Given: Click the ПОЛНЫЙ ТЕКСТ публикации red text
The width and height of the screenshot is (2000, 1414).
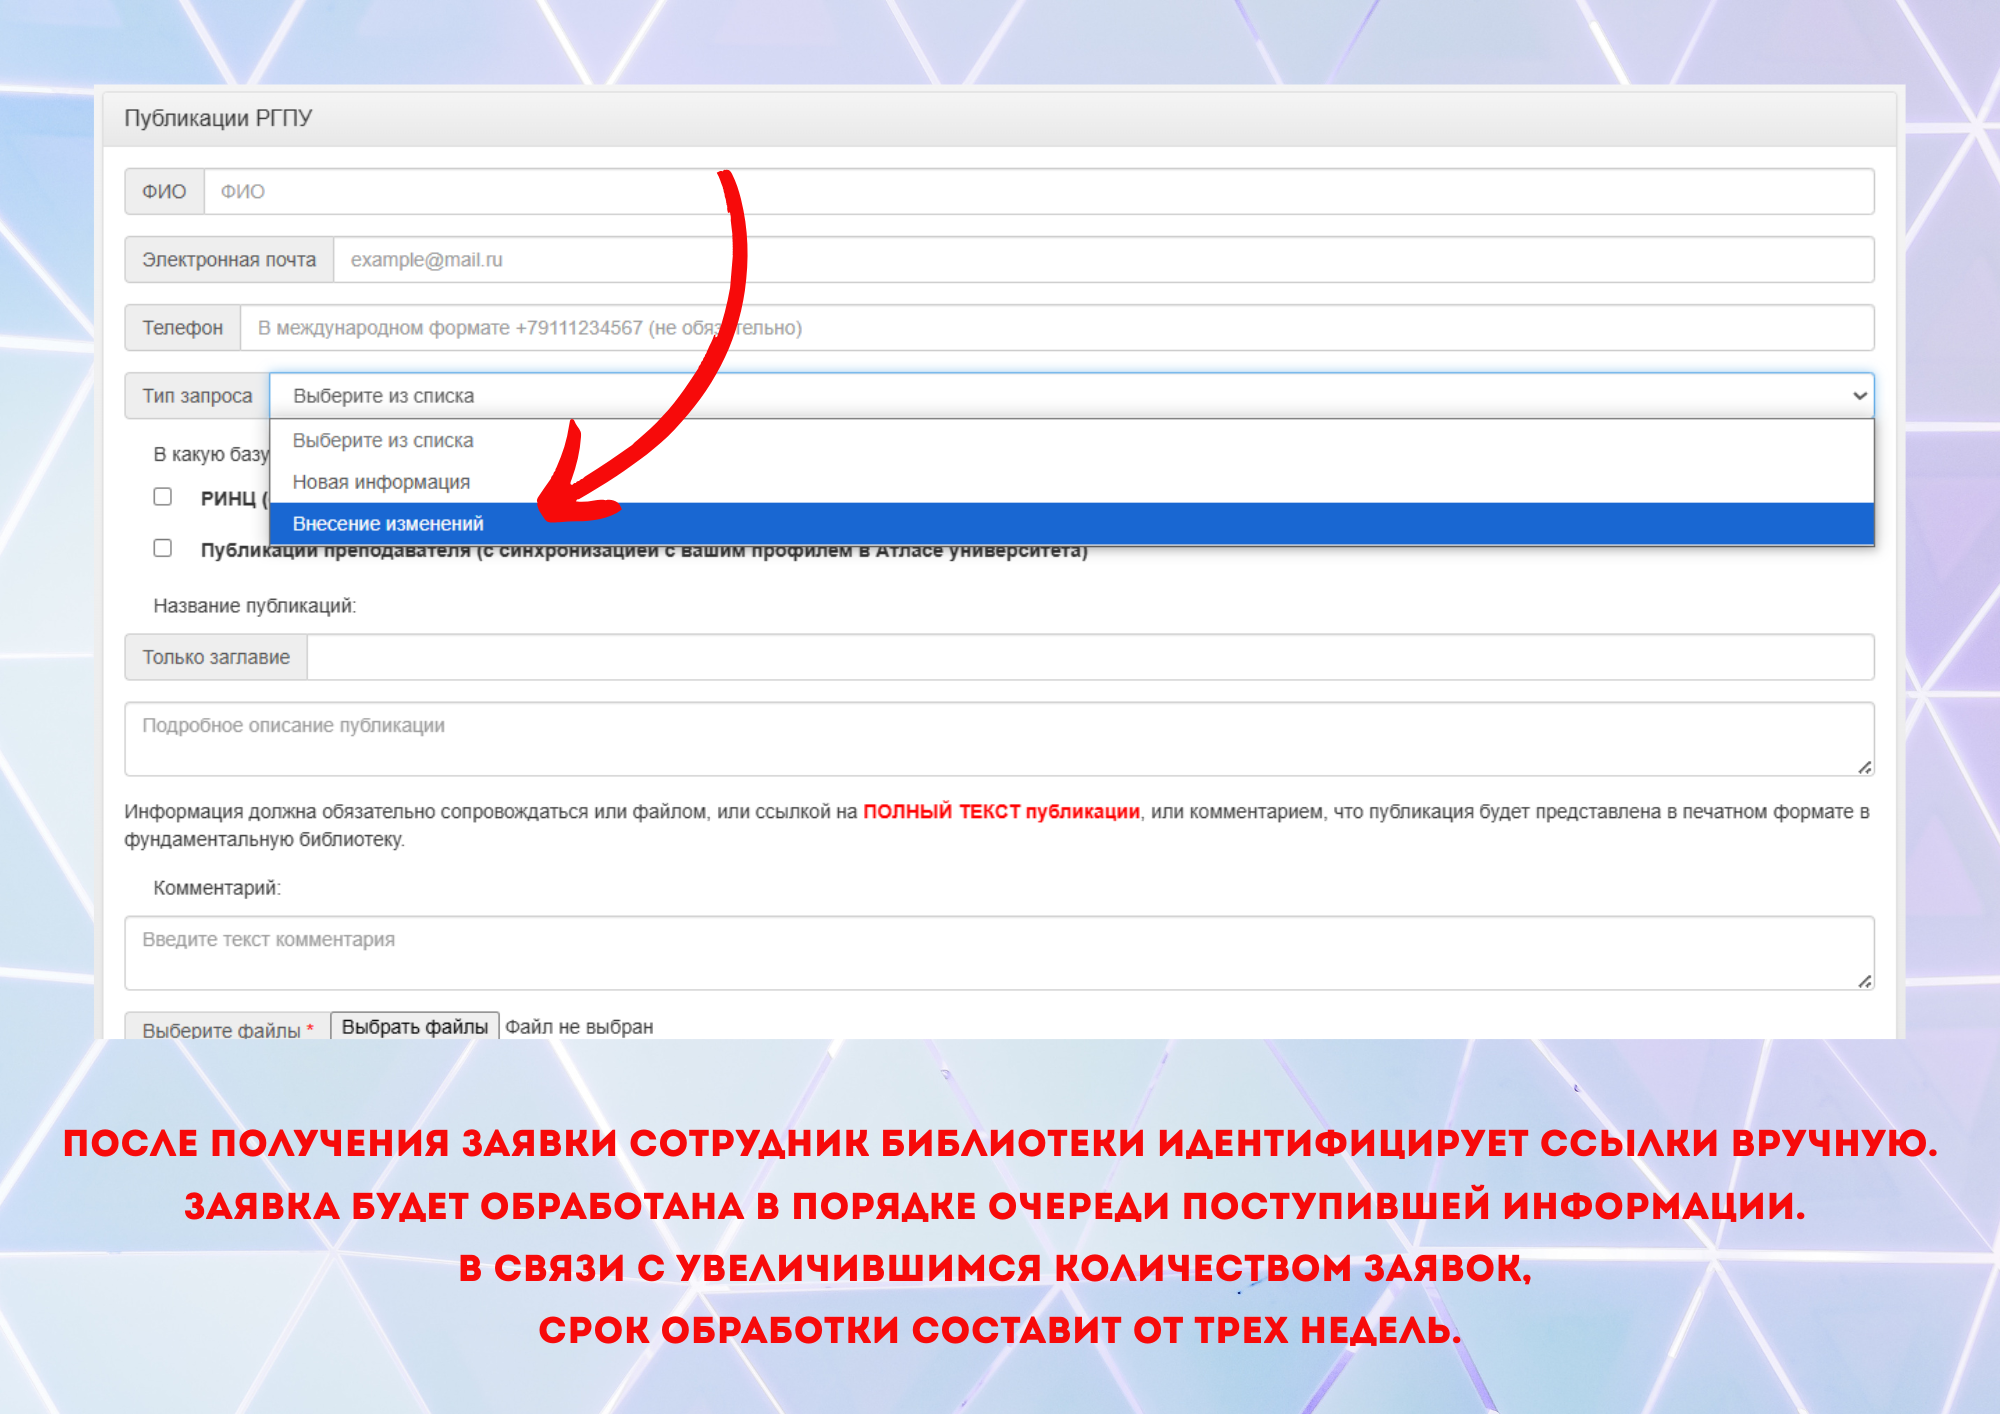Looking at the screenshot, I should (1001, 812).
